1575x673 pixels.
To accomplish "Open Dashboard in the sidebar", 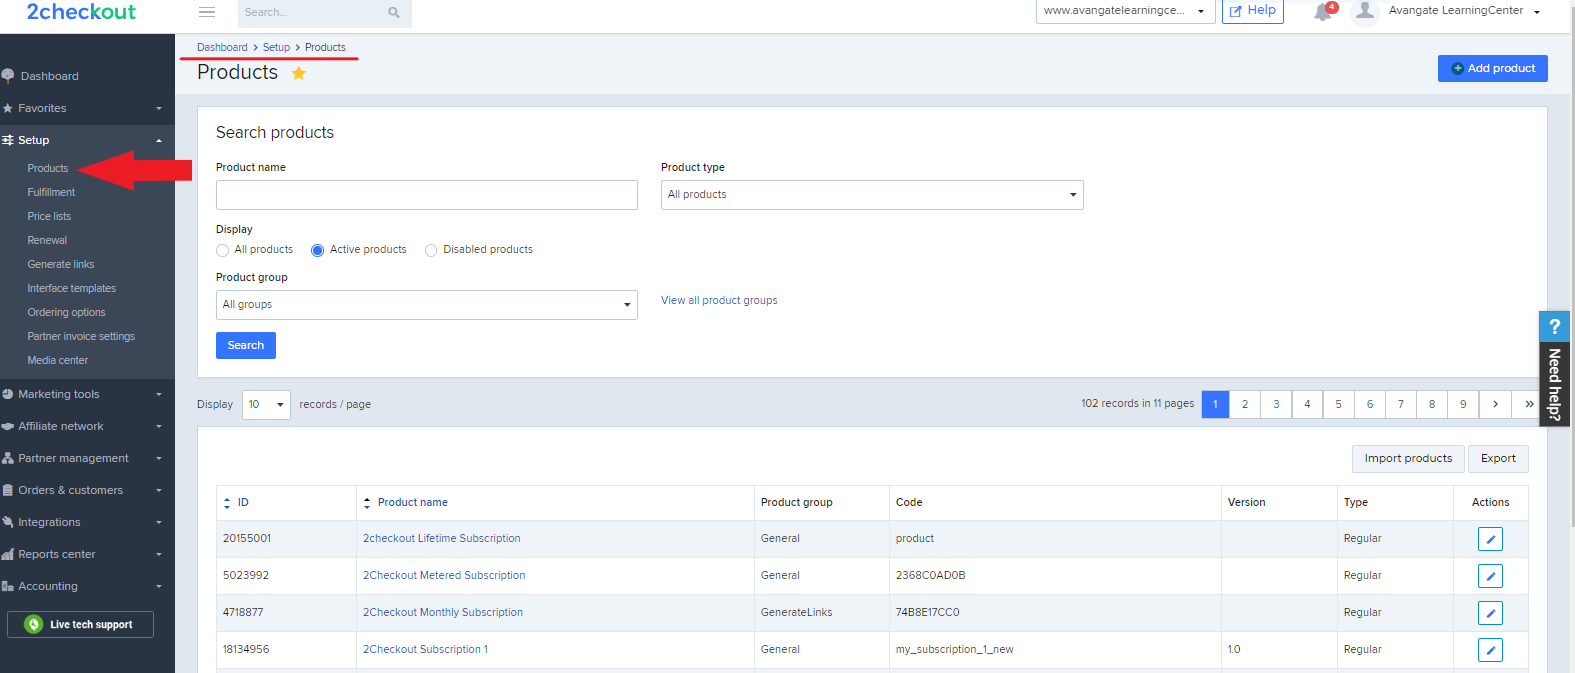I will (49, 76).
